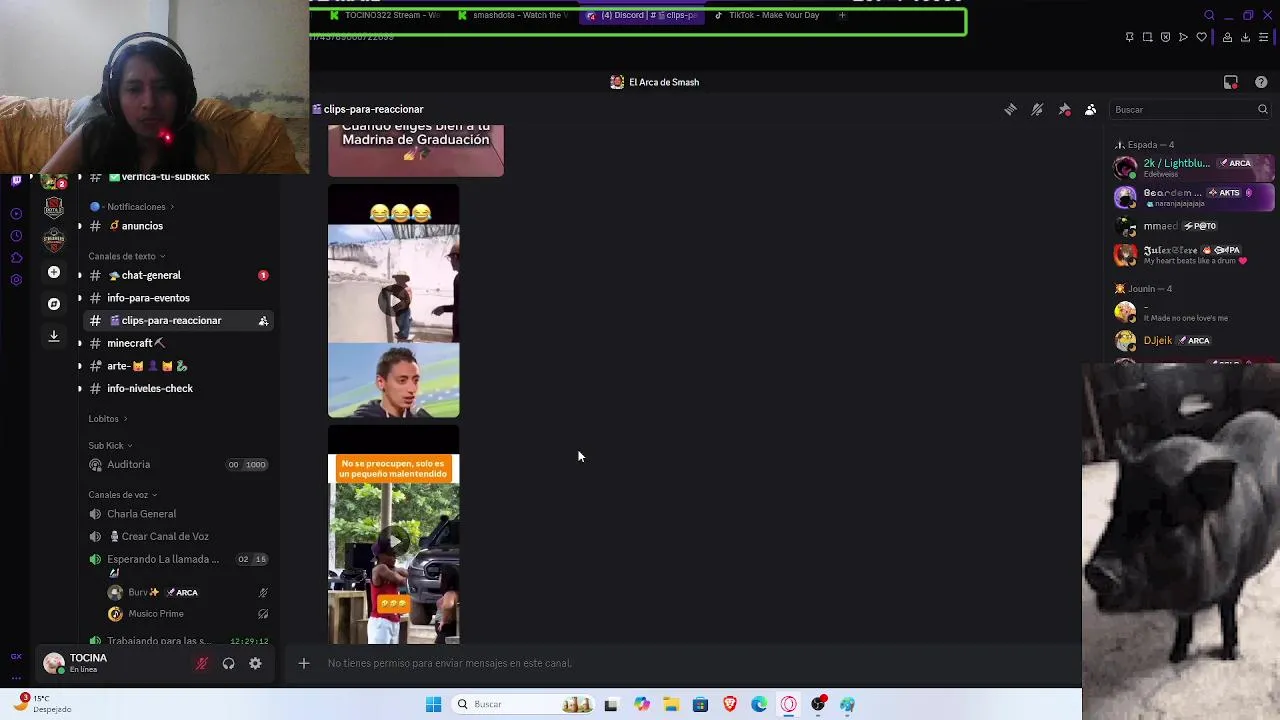The height and width of the screenshot is (720, 1280).
Task: Open Twitch icon in browser sidebar
Action: (x=16, y=181)
